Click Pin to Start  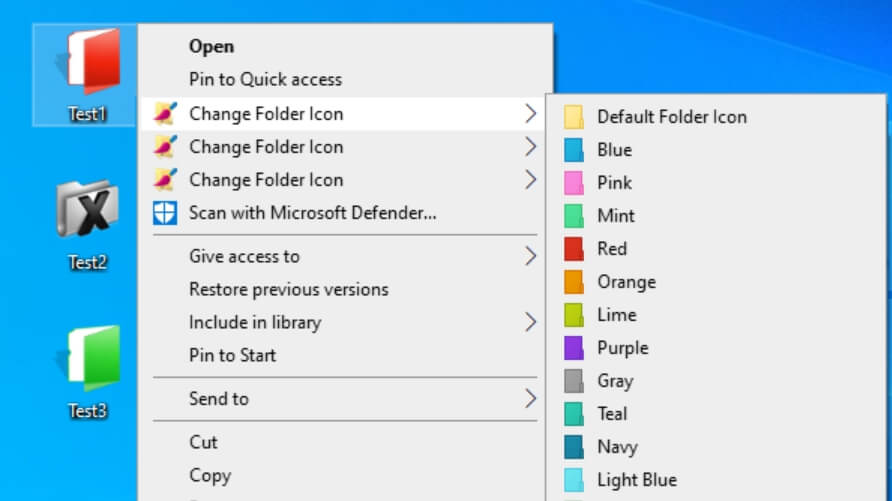(232, 356)
